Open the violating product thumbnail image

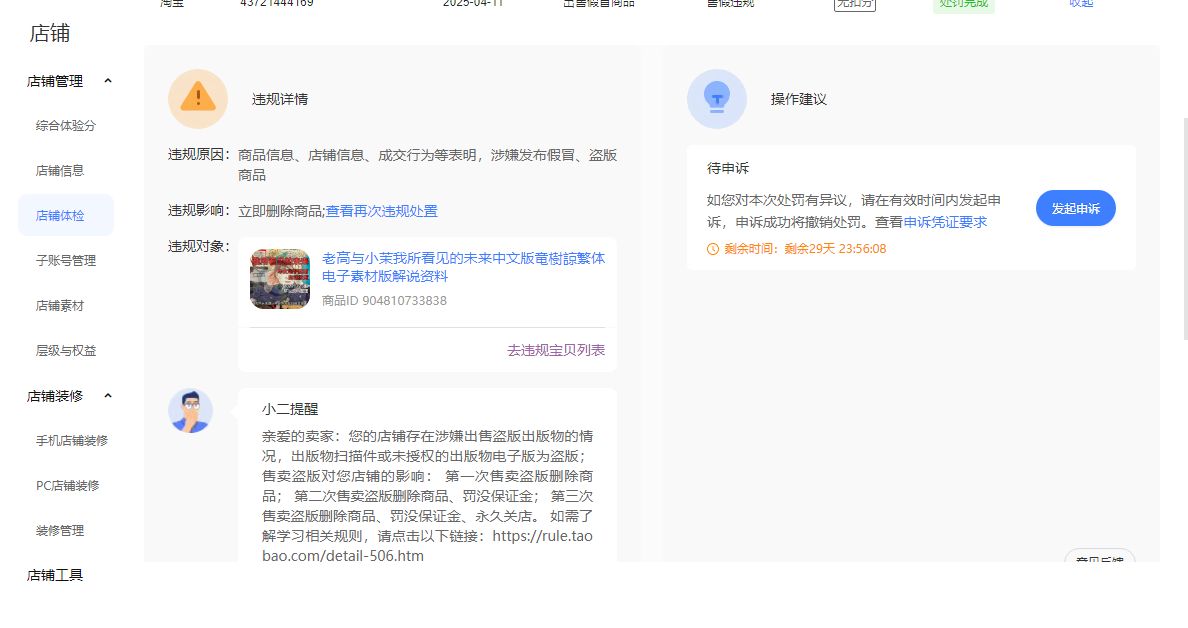click(x=280, y=279)
